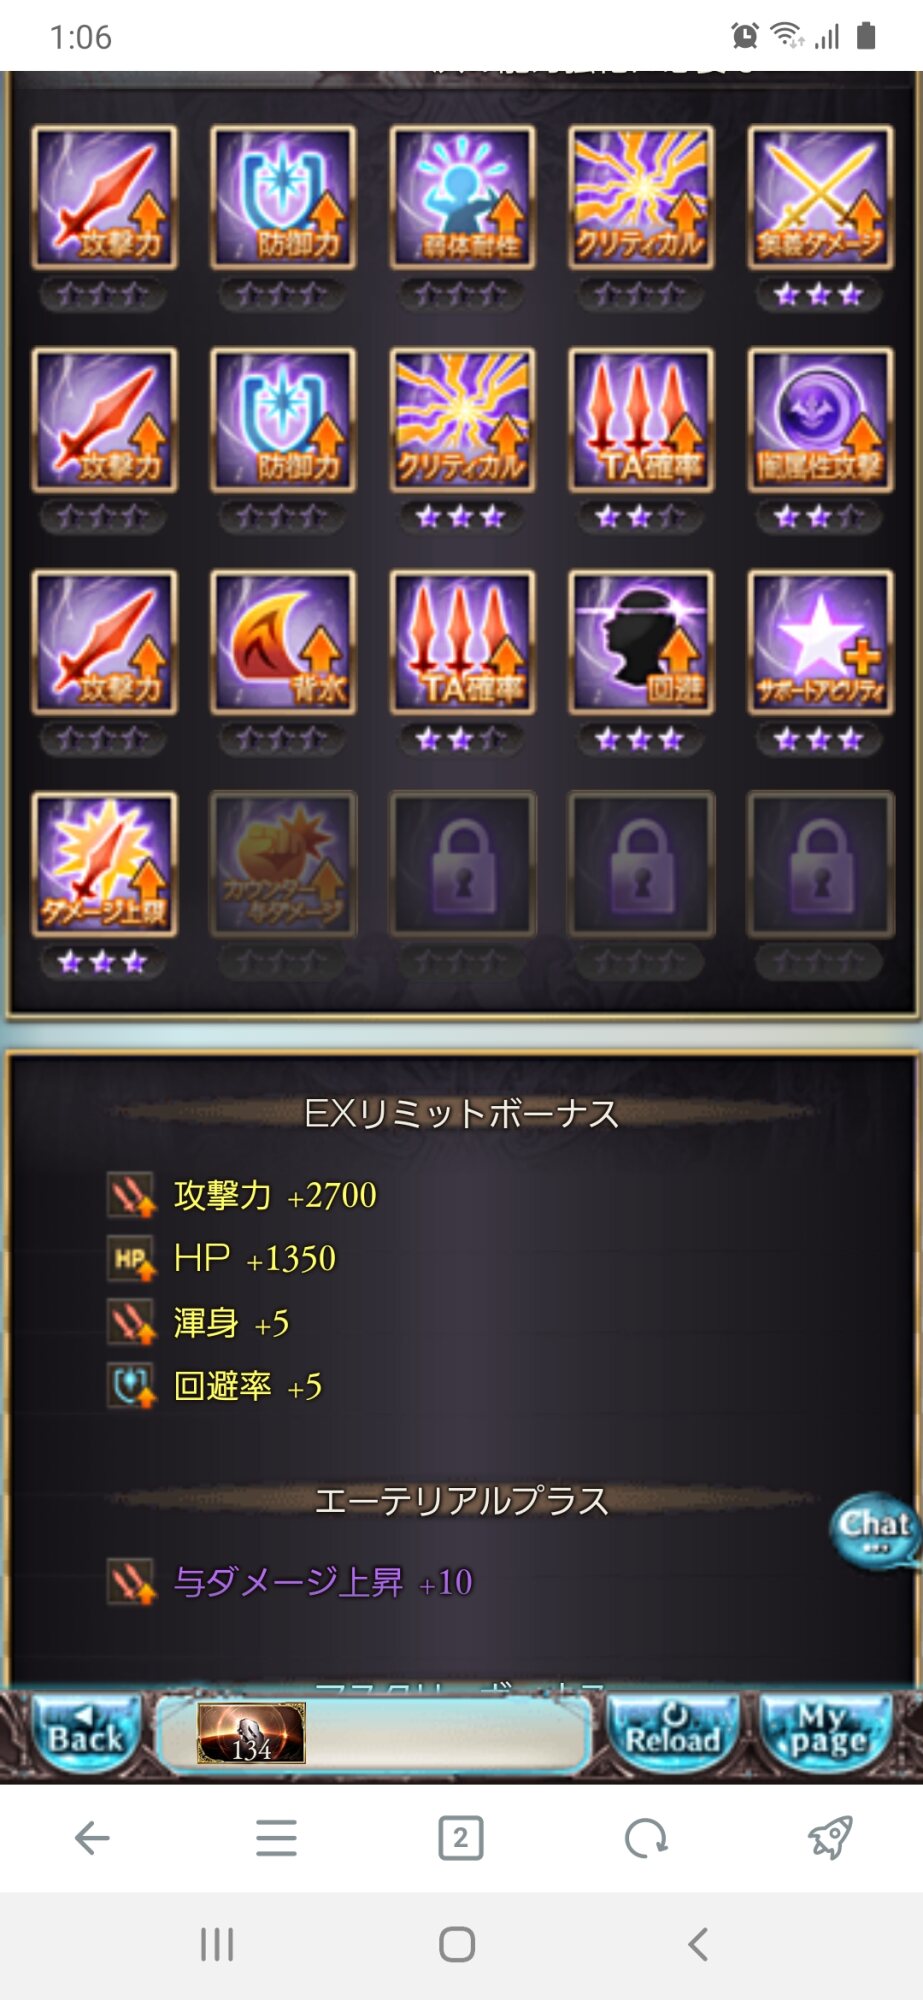Image resolution: width=923 pixels, height=2000 pixels.
Task: Select the 背水 flame perk icon
Action: click(283, 642)
